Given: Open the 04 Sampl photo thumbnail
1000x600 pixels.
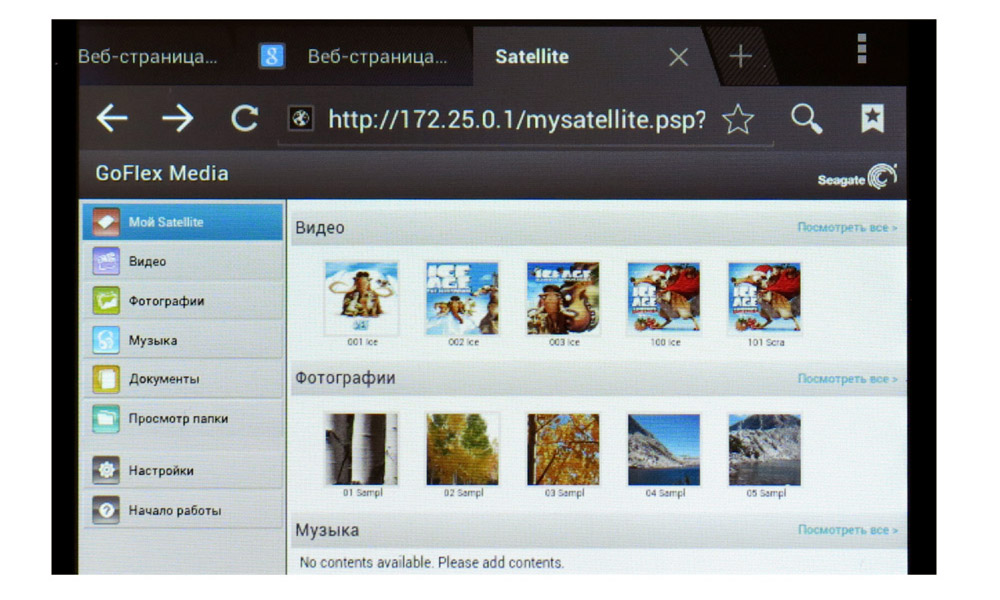Looking at the screenshot, I should pyautogui.click(x=664, y=449).
